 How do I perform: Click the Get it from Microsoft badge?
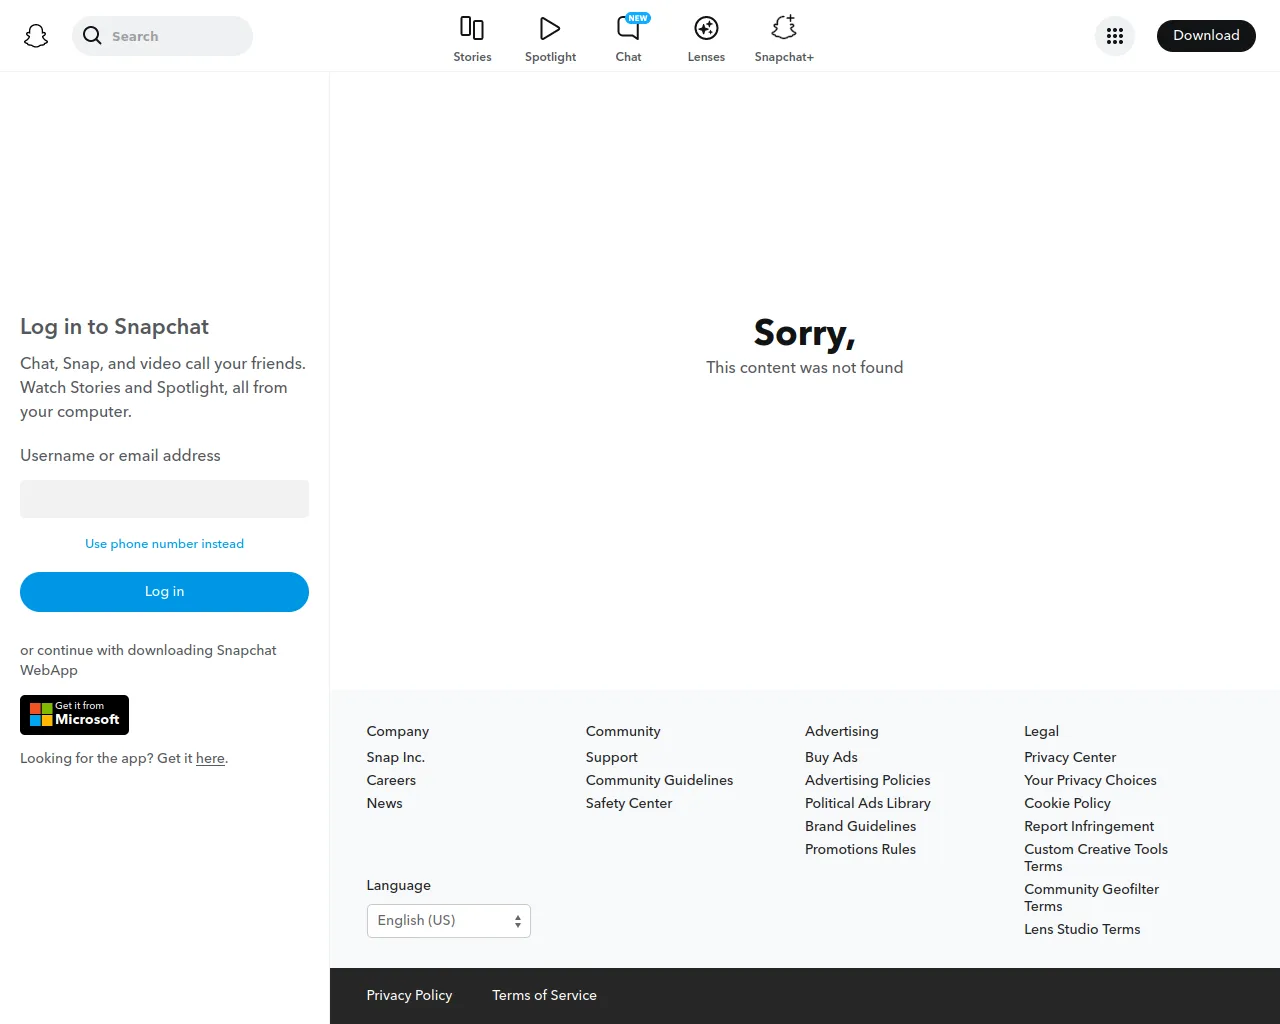pos(74,715)
